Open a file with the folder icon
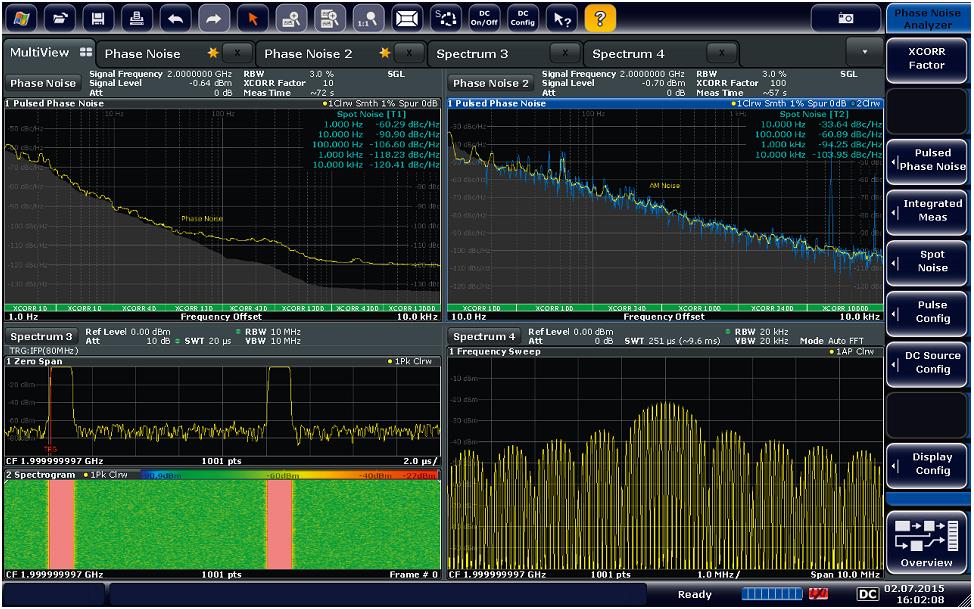 click(57, 16)
